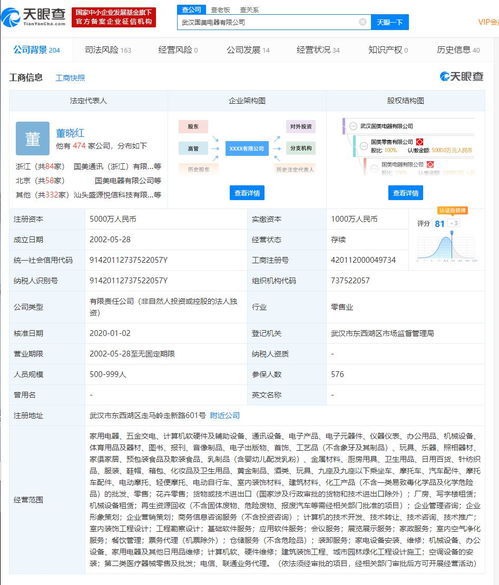Switch to the 知识产权 tab
Viewport: 499px width, 585px height.
[388, 50]
